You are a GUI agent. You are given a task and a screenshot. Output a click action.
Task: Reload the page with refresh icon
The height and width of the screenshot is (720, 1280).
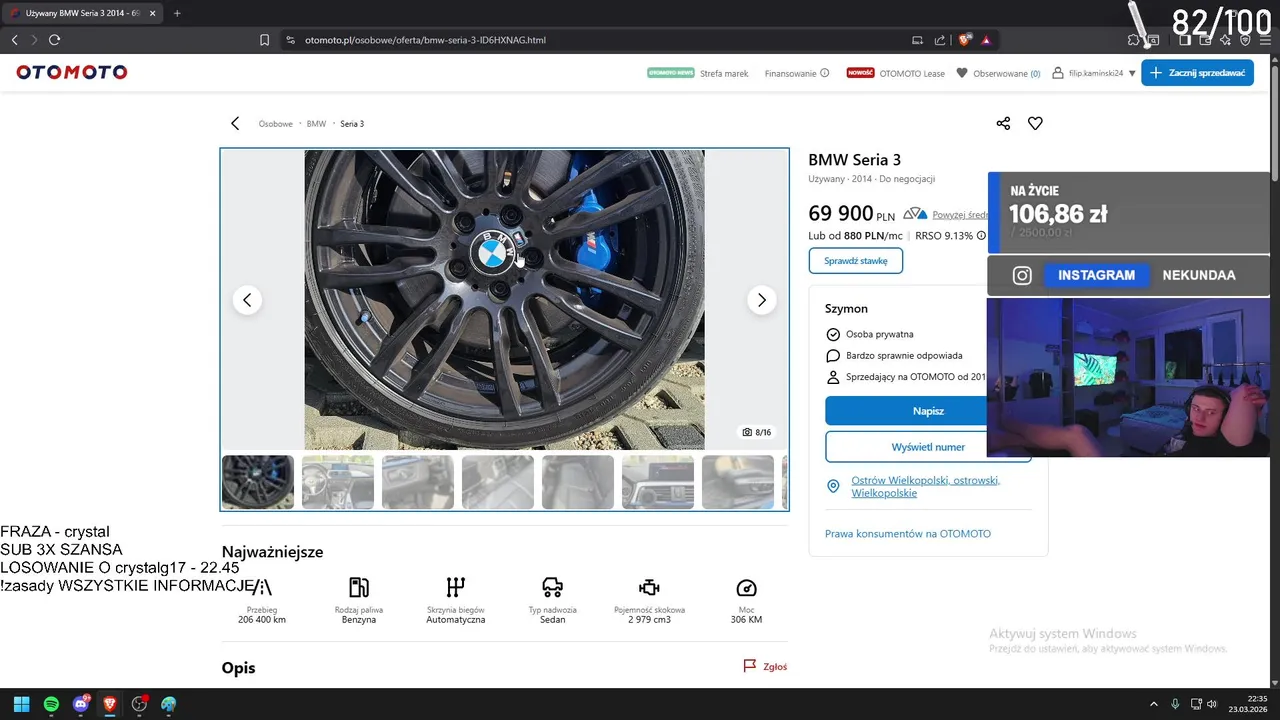pos(54,40)
